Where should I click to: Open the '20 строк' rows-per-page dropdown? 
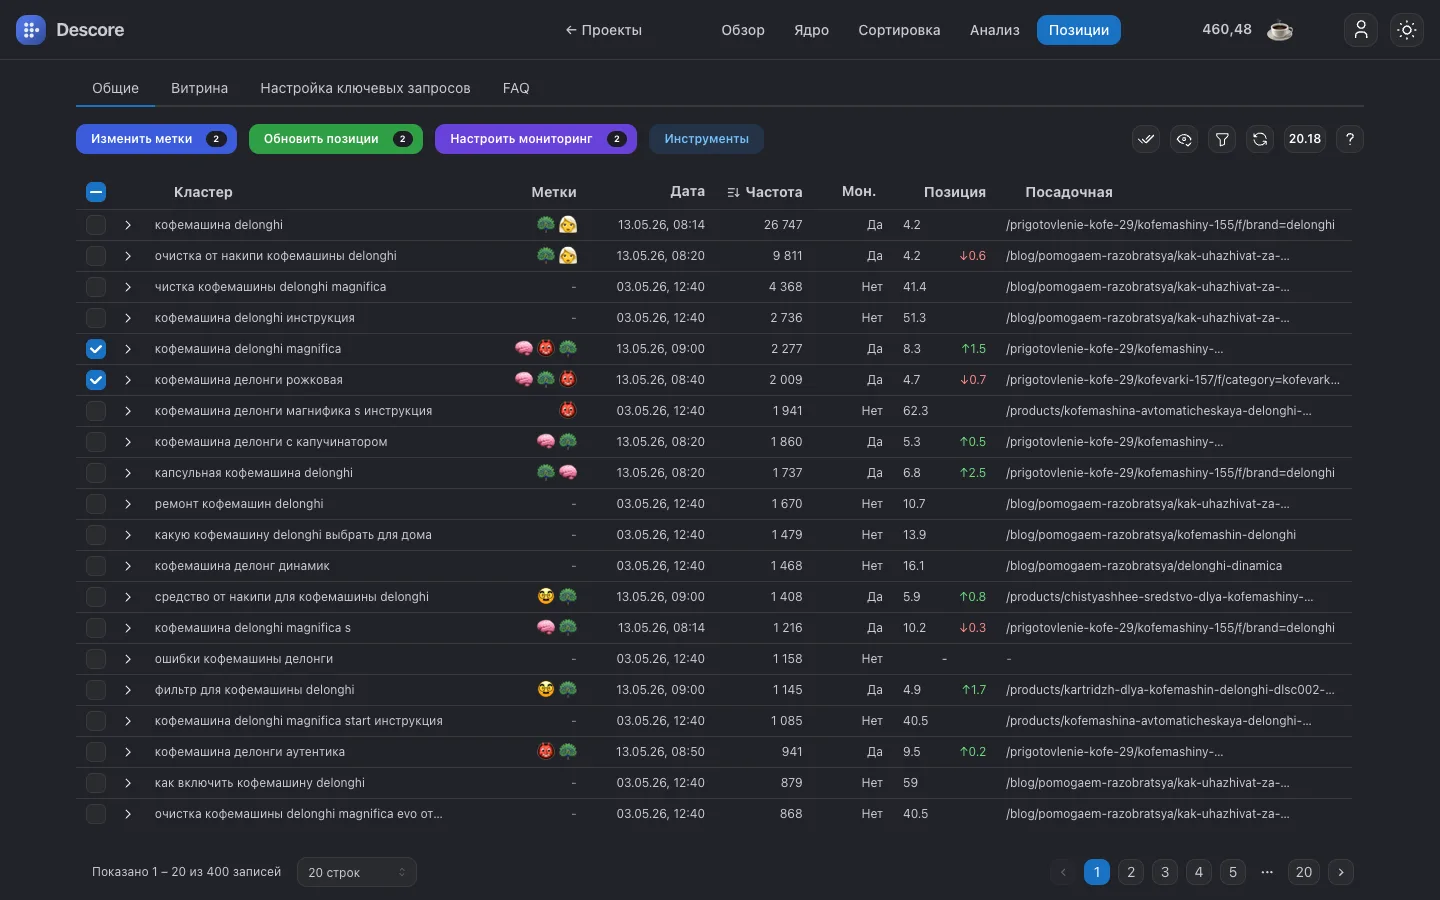(357, 872)
